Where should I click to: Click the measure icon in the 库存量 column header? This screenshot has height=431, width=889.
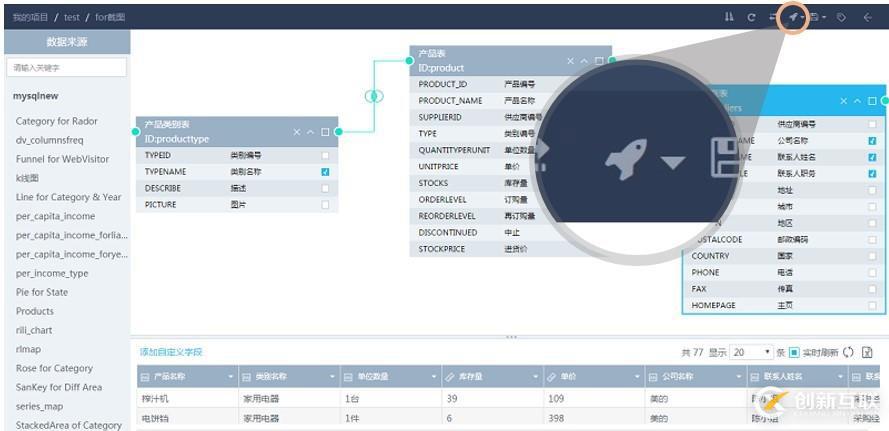(450, 377)
